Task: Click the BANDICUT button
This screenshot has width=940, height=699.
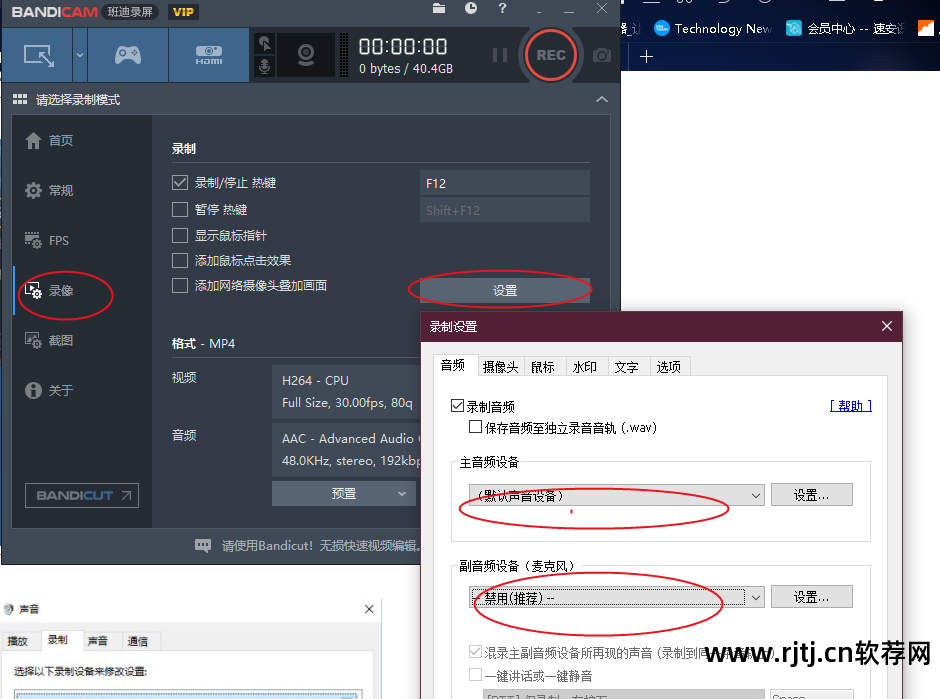Action: [x=82, y=495]
